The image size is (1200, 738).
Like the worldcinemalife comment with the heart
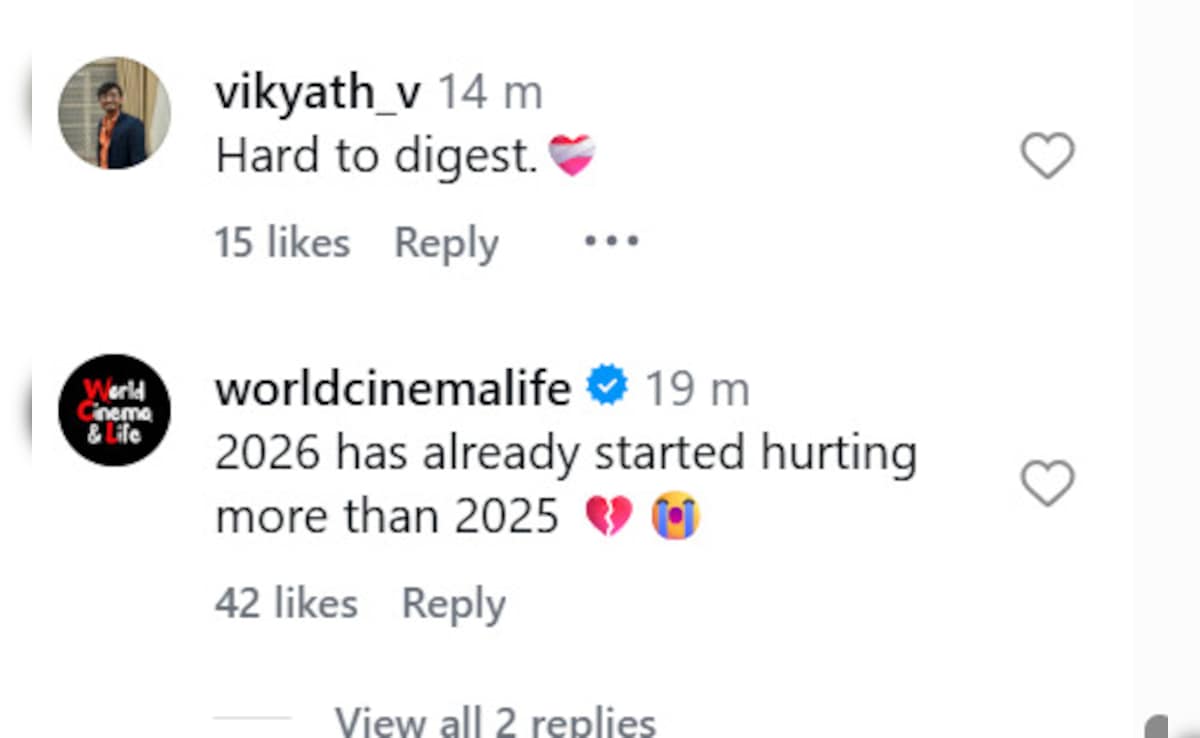tap(1047, 484)
